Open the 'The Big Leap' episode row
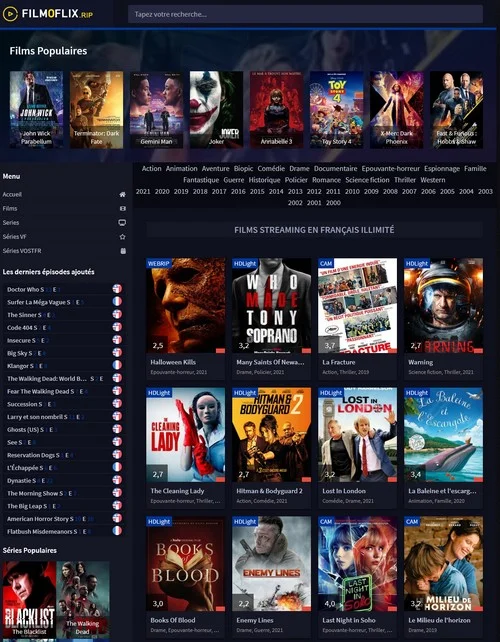Image resolution: width=500 pixels, height=642 pixels. click(64, 505)
